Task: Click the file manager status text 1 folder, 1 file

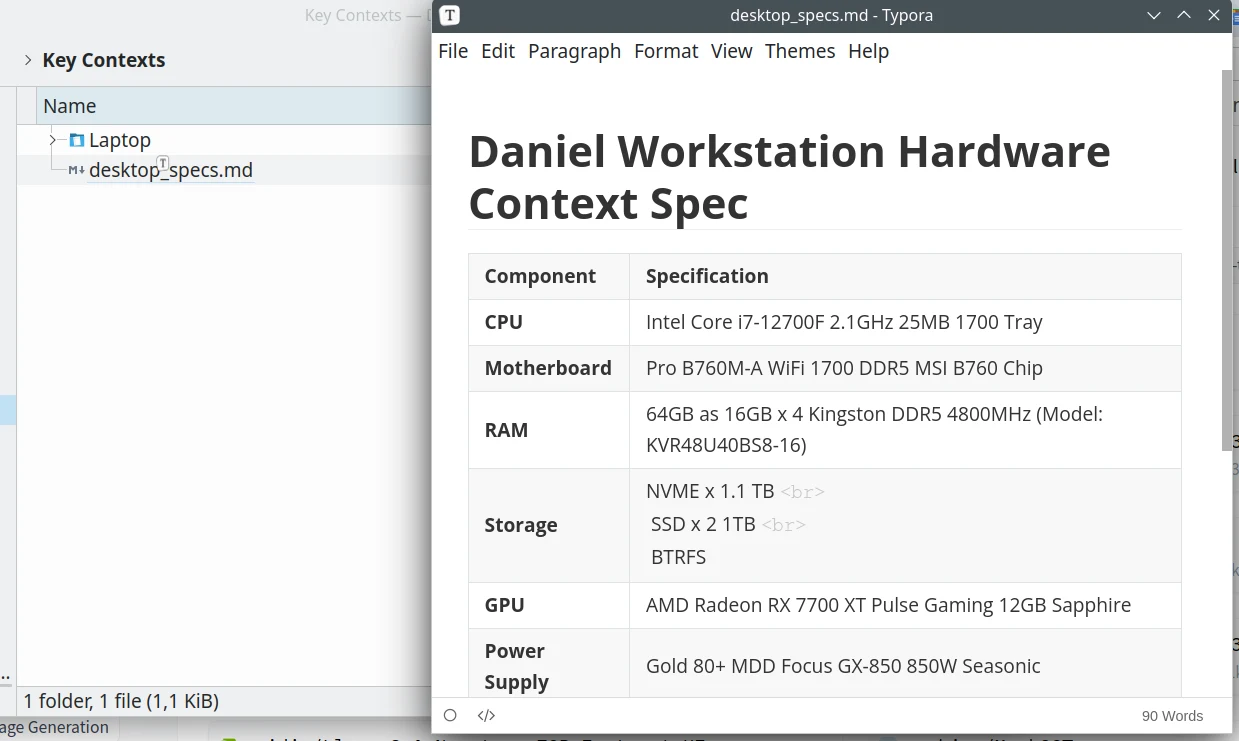Action: tap(121, 702)
